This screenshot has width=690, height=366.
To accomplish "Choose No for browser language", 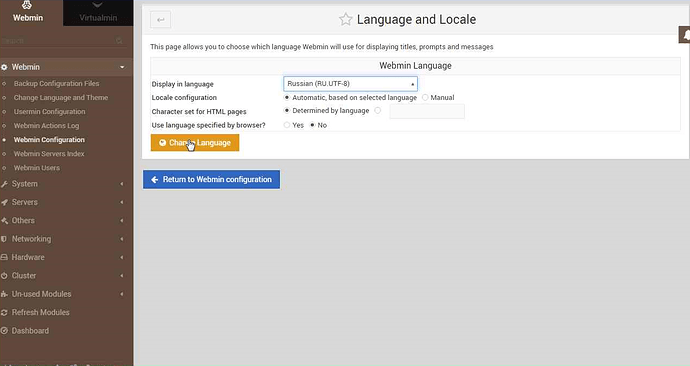I will (312, 125).
